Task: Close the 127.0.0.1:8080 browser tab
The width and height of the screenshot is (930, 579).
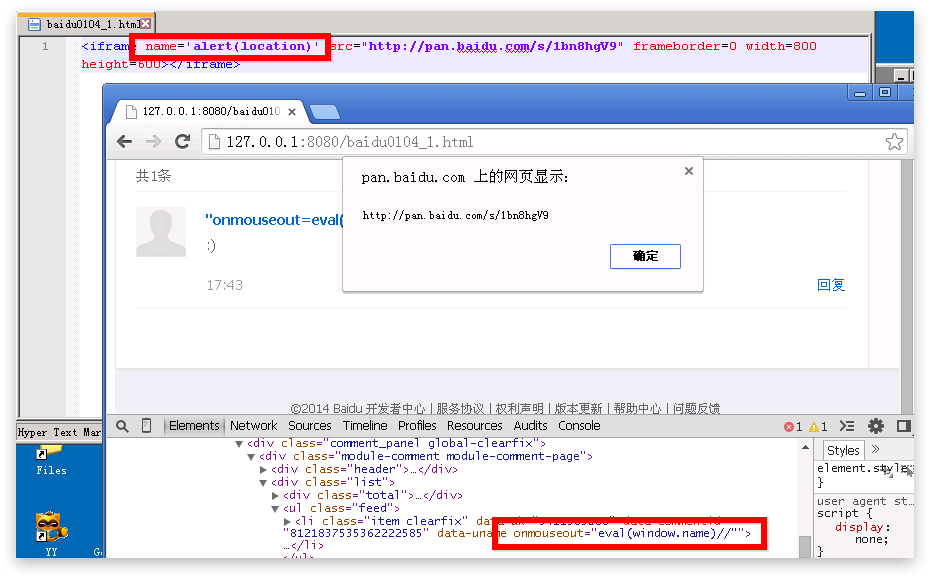Action: 292,112
